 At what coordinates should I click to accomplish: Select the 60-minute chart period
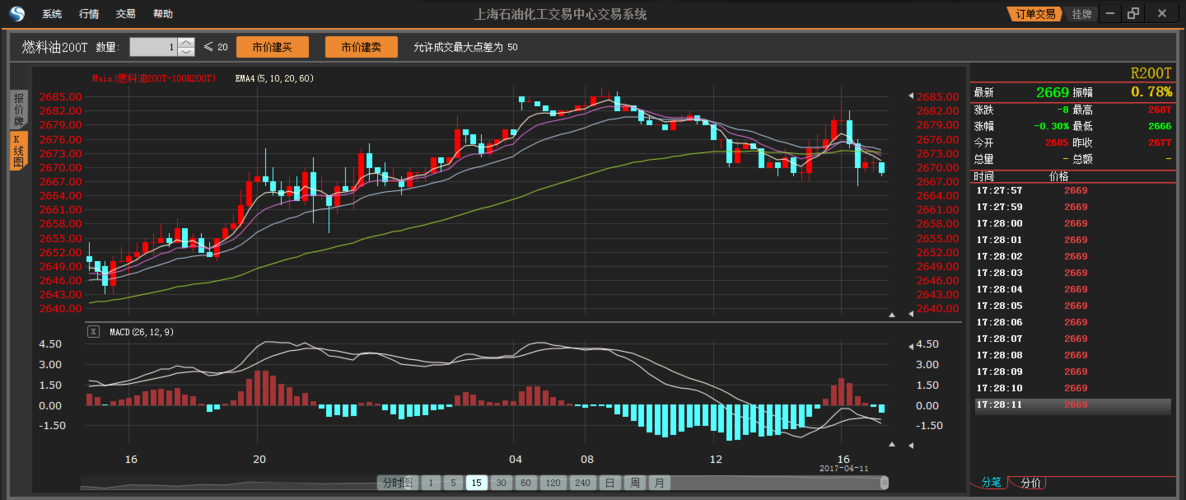(526, 483)
